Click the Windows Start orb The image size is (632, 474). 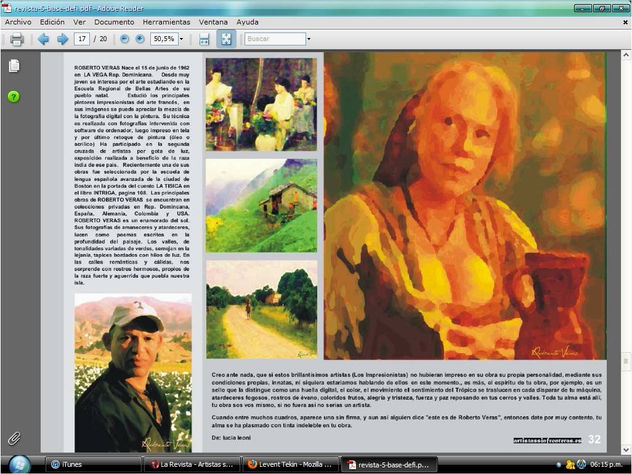tap(19, 464)
